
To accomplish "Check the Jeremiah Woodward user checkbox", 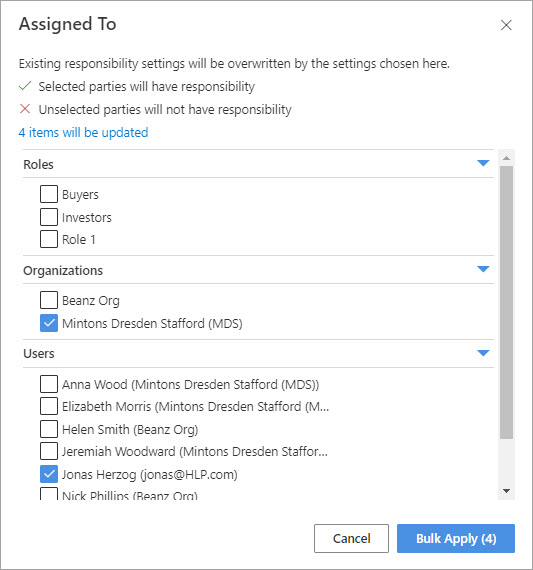I will pyautogui.click(x=49, y=451).
